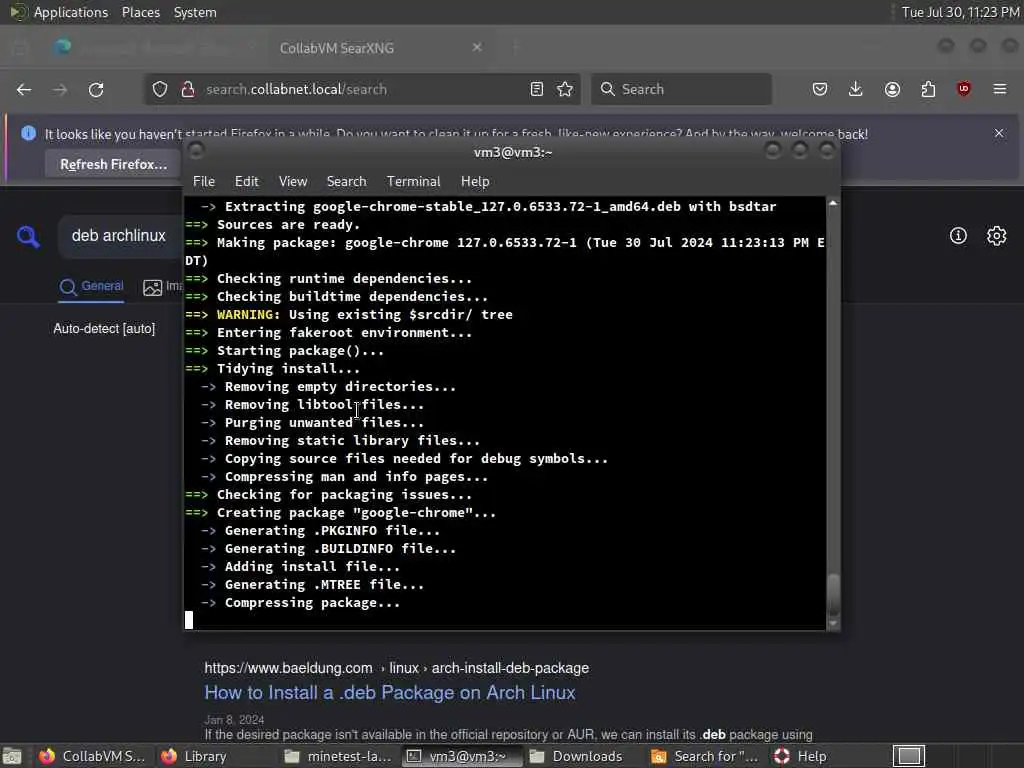Click the 'Jan 8, 2024' result date
Screen dimensions: 1024x768
click(234, 720)
